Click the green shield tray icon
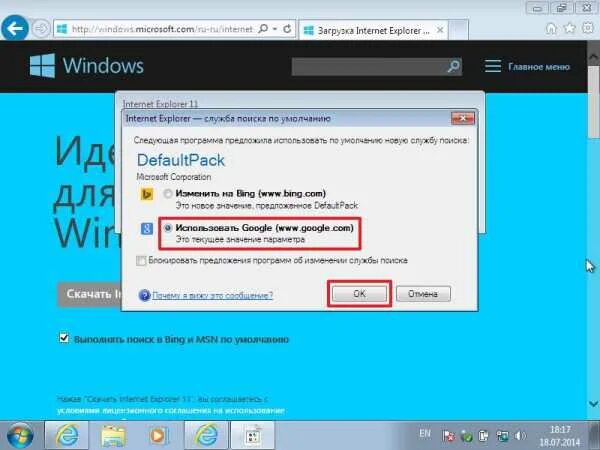This screenshot has height=450, width=600. coord(466,436)
